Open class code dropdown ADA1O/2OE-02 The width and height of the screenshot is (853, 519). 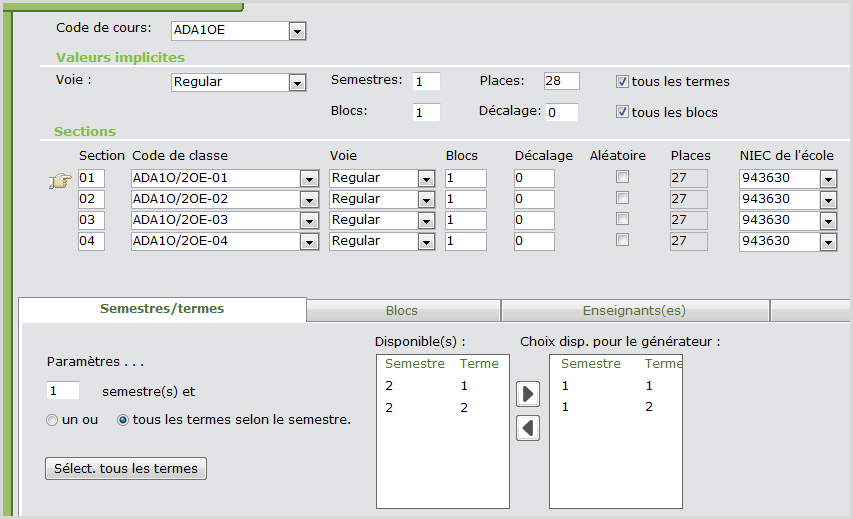[x=308, y=200]
